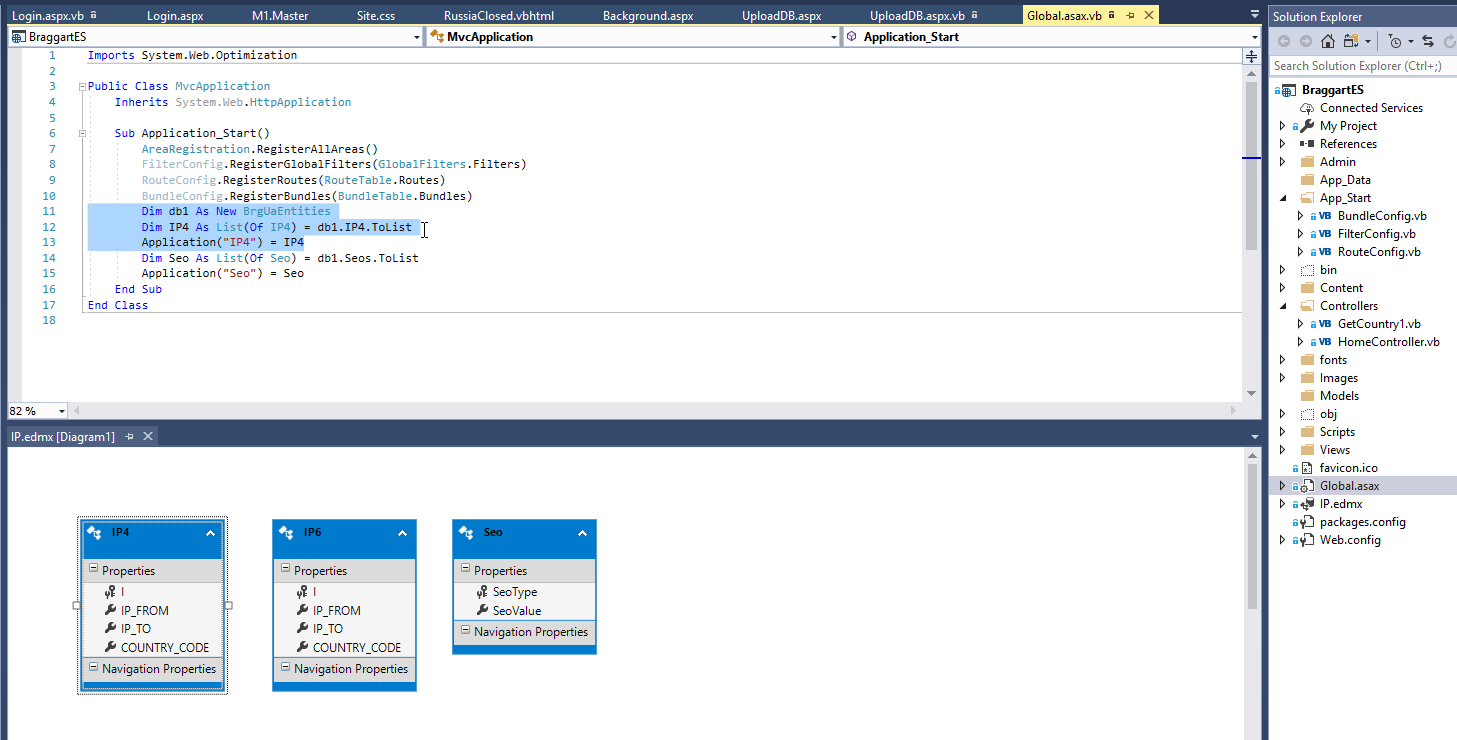Click the favicon.ico file icon

(1307, 468)
